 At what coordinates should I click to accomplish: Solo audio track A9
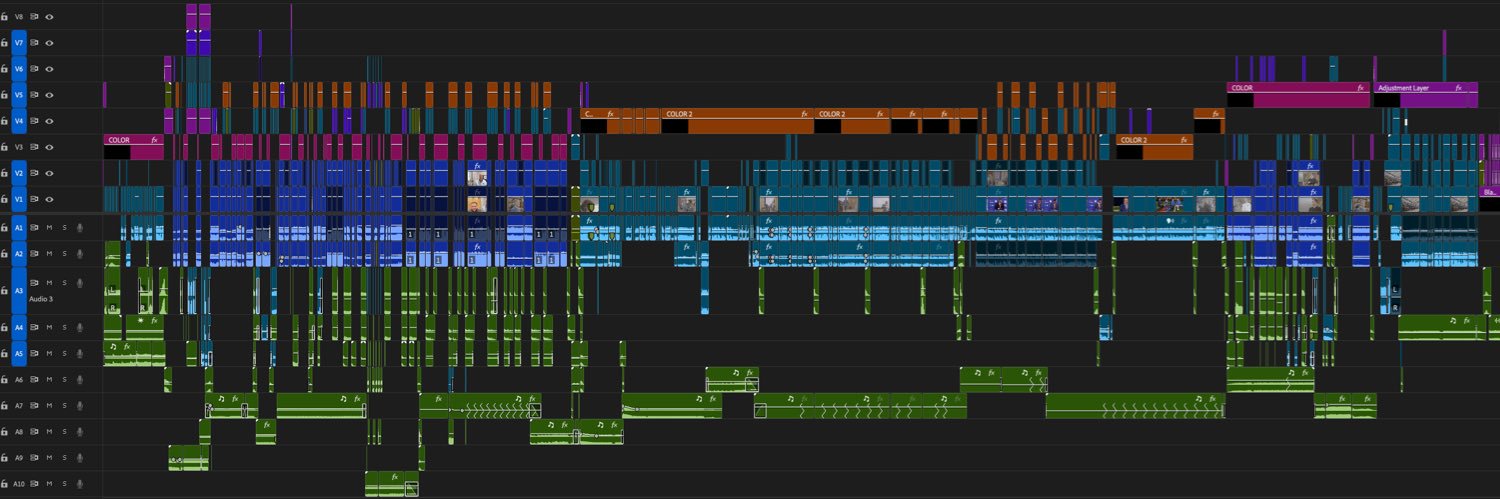point(64,458)
